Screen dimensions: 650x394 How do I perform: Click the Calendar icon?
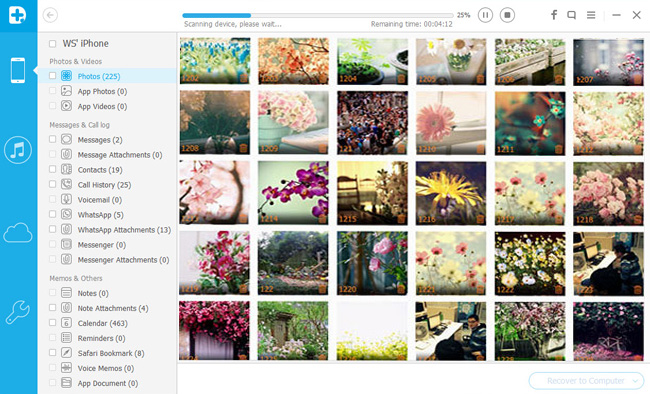coord(66,323)
